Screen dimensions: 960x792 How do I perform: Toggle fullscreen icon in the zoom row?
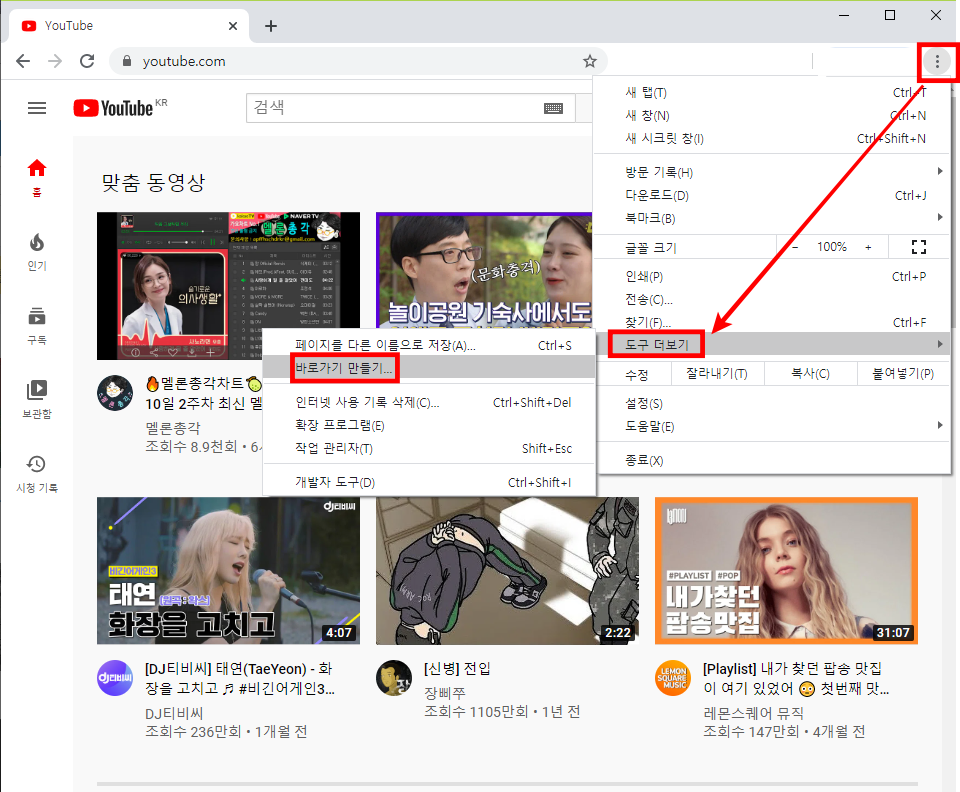click(918, 247)
